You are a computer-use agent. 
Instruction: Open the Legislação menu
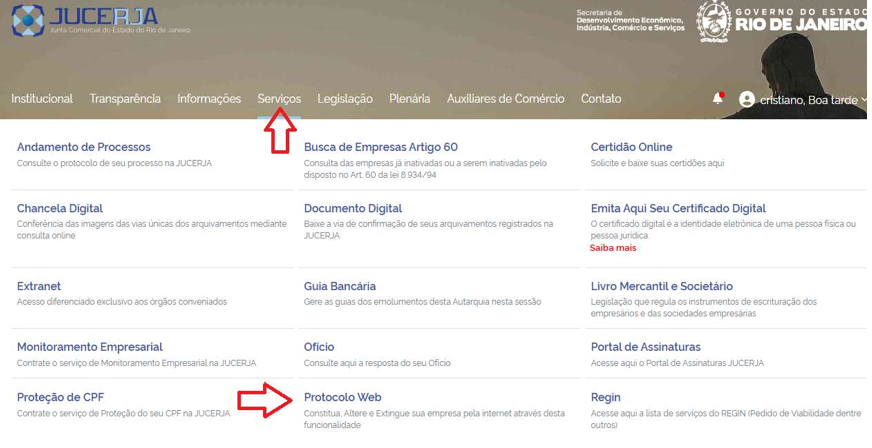coord(345,99)
